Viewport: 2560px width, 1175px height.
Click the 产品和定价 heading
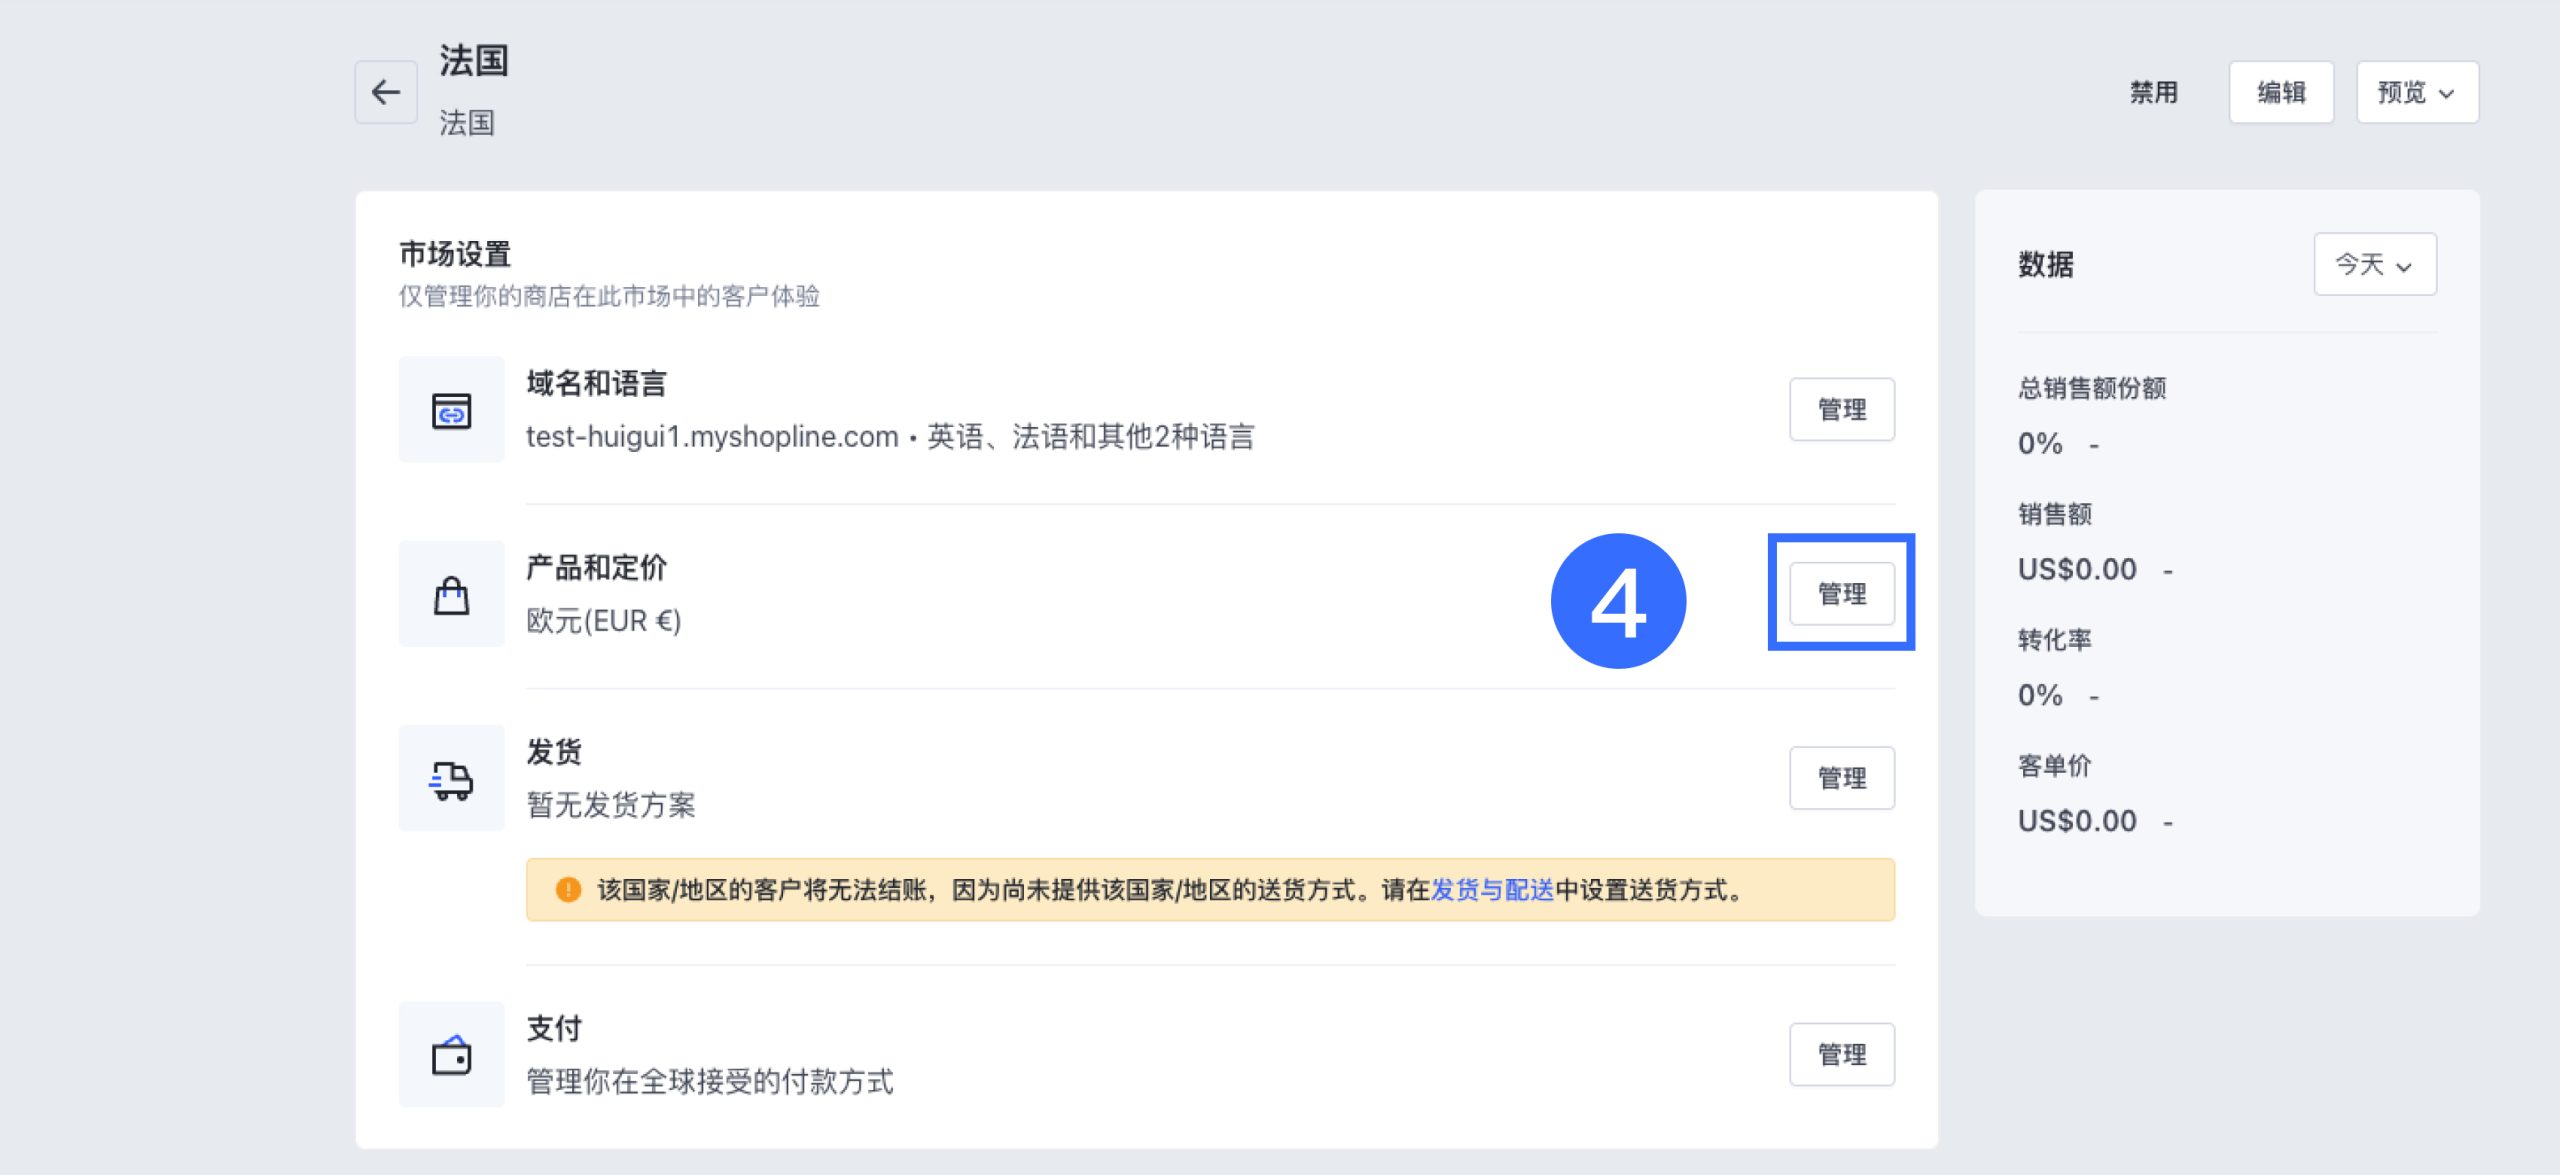597,567
